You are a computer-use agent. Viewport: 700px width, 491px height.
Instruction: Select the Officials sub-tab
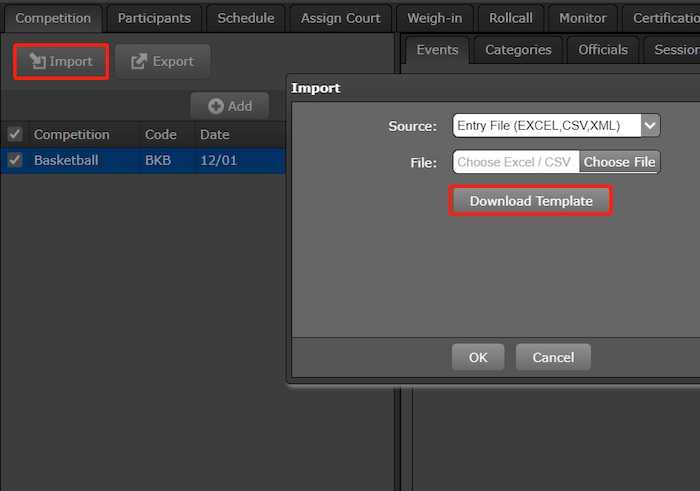tap(603, 49)
